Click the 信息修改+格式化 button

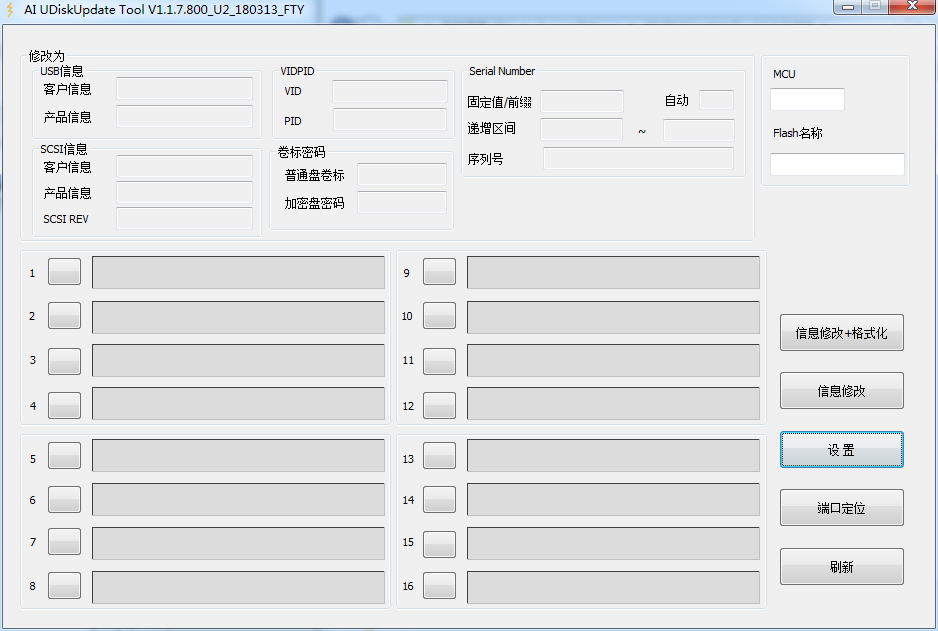point(841,333)
